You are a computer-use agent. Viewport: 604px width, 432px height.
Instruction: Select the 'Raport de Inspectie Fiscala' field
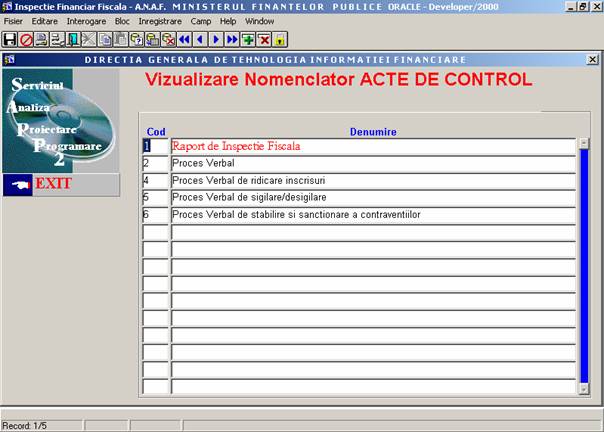pyautogui.click(x=372, y=146)
